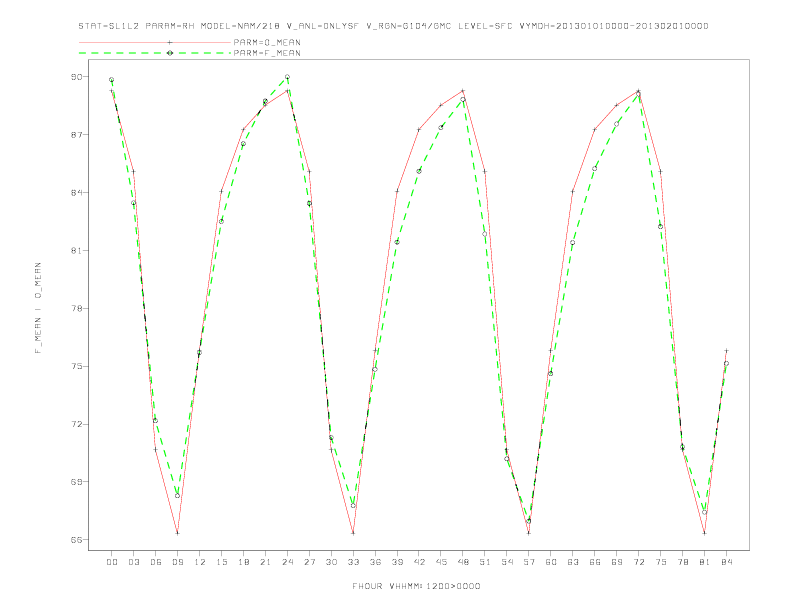Click the x-axis tick label 24
The height and width of the screenshot is (612, 792).
coord(287,562)
